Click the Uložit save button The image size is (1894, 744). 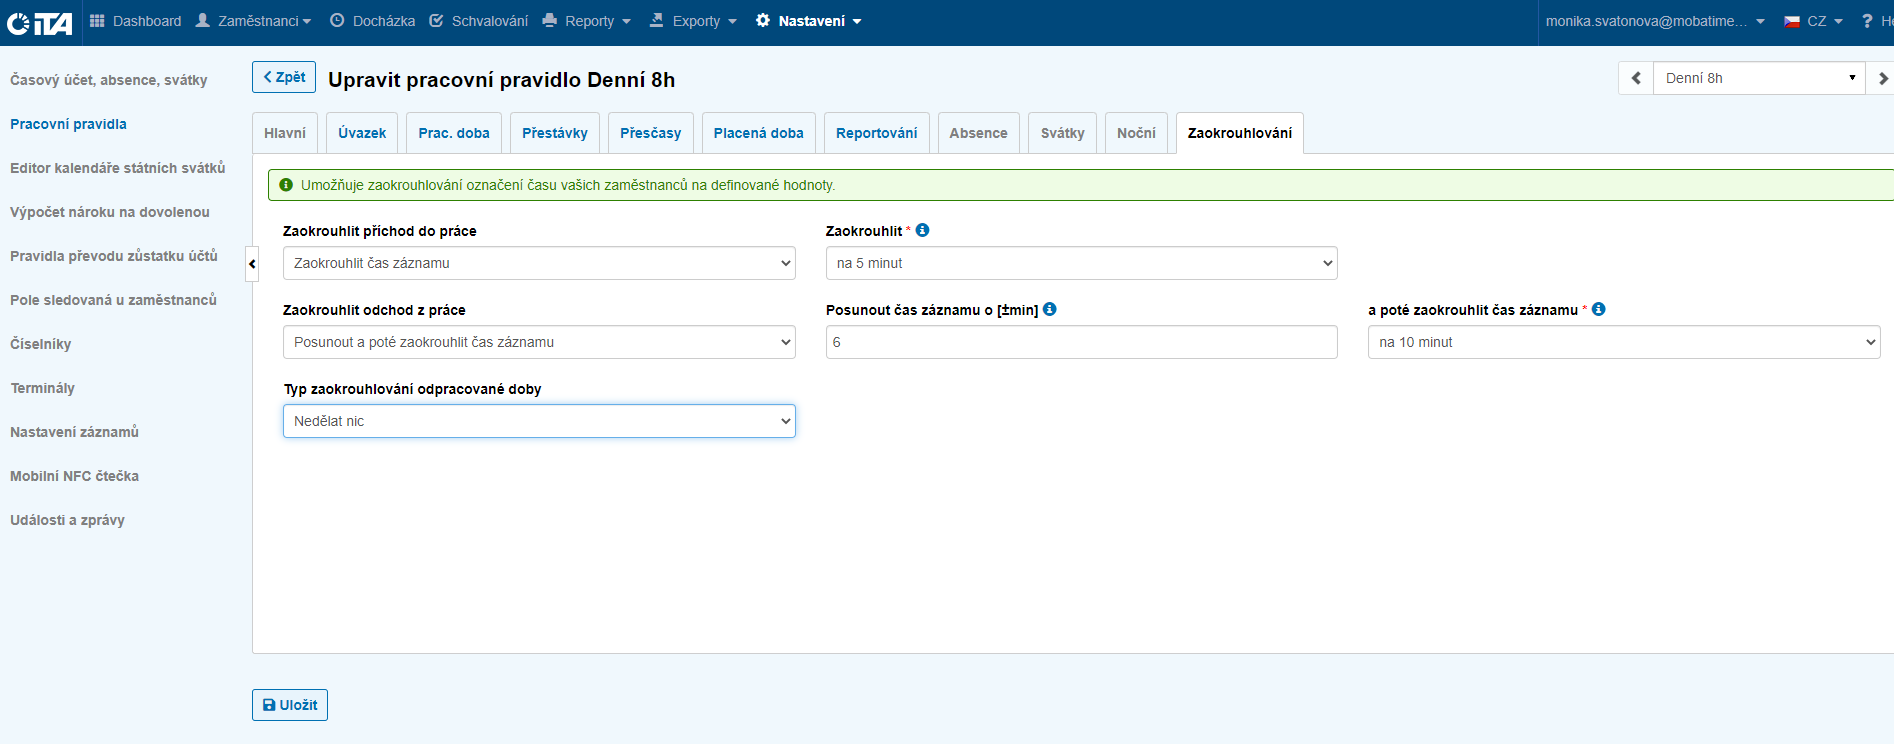(x=290, y=705)
